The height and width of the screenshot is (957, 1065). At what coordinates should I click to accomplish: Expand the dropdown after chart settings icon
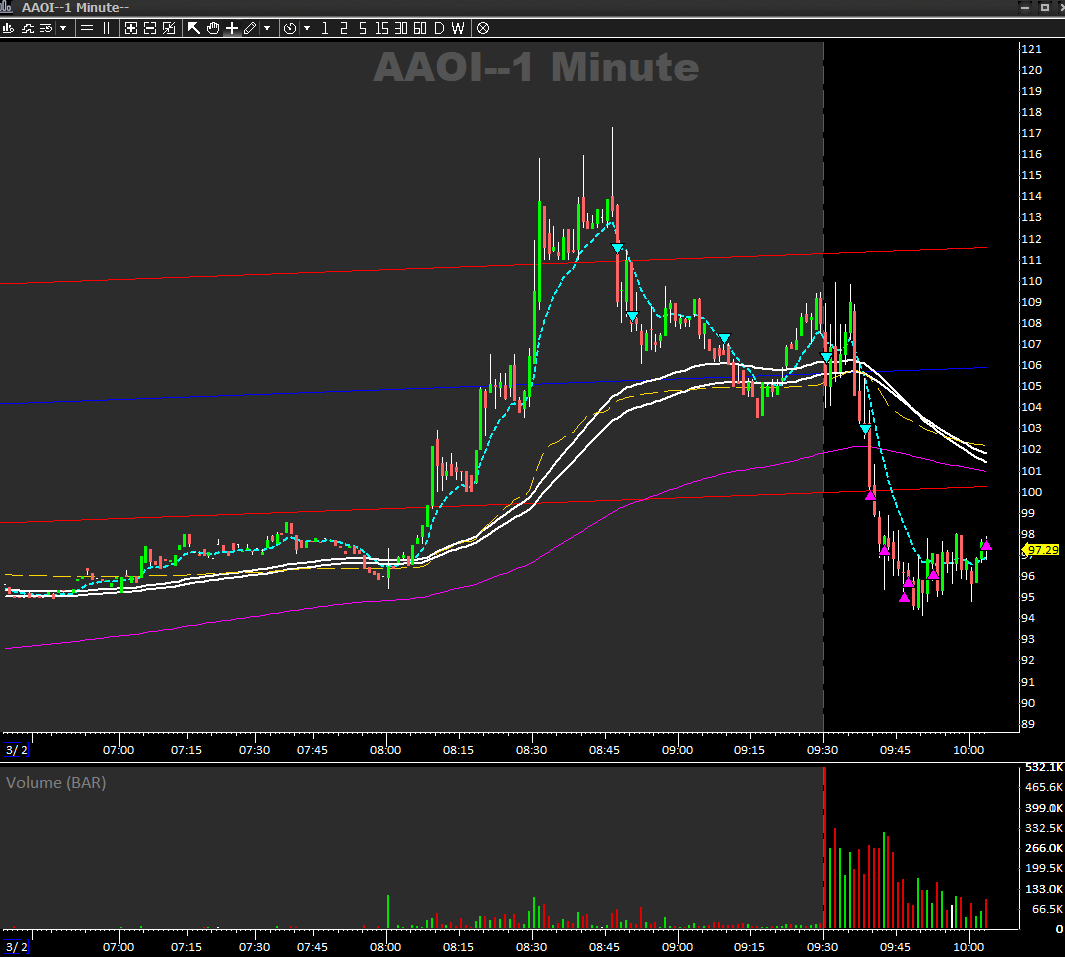click(63, 28)
